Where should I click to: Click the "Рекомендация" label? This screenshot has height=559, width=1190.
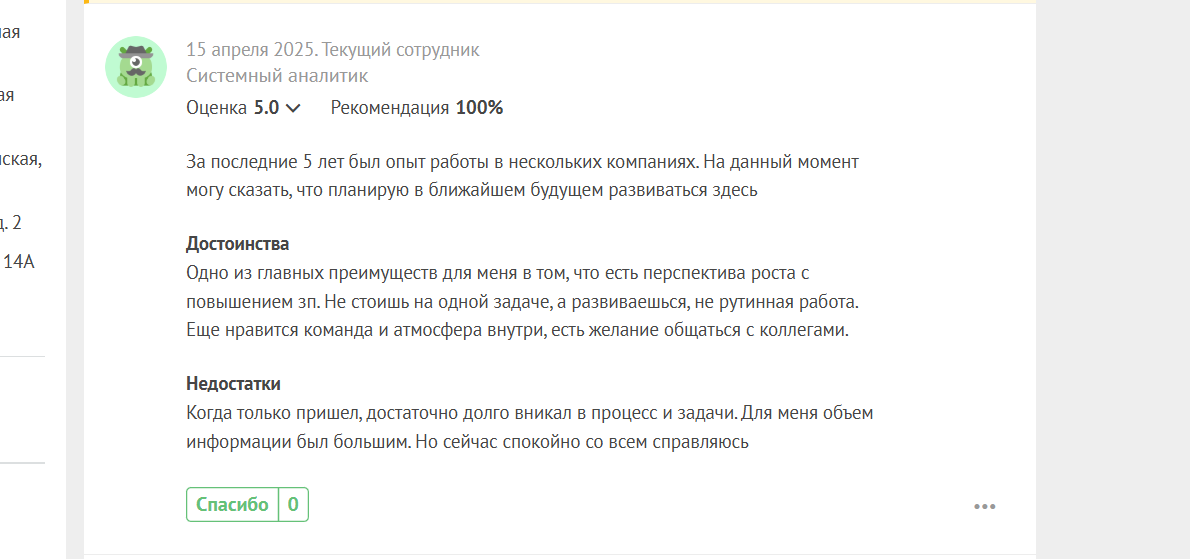click(x=390, y=108)
